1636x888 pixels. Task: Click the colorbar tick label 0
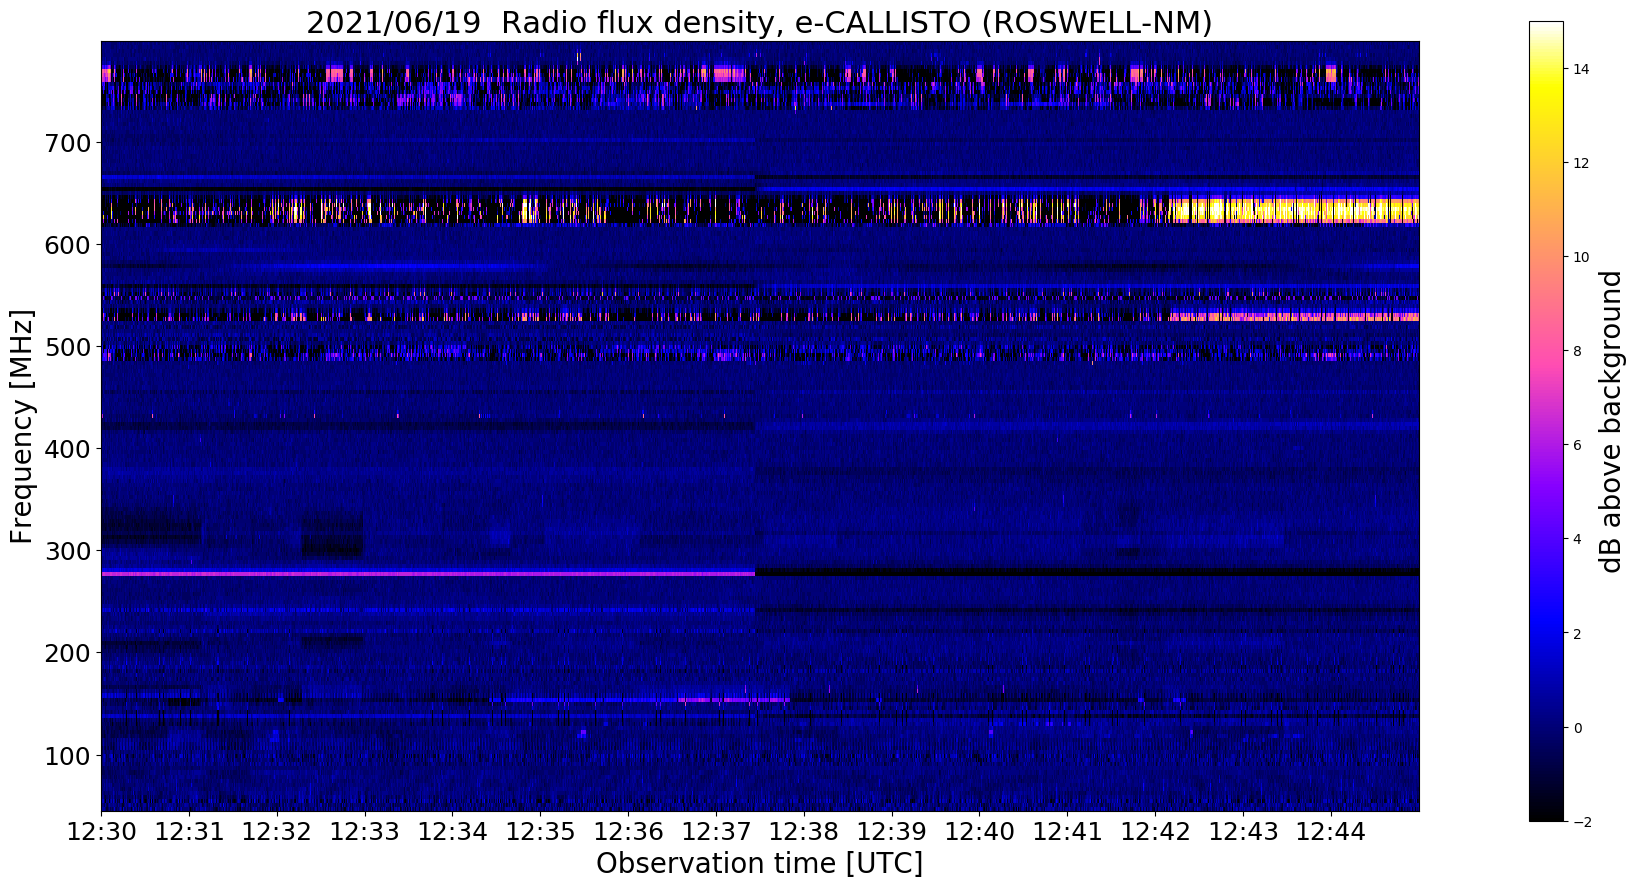pos(1578,728)
